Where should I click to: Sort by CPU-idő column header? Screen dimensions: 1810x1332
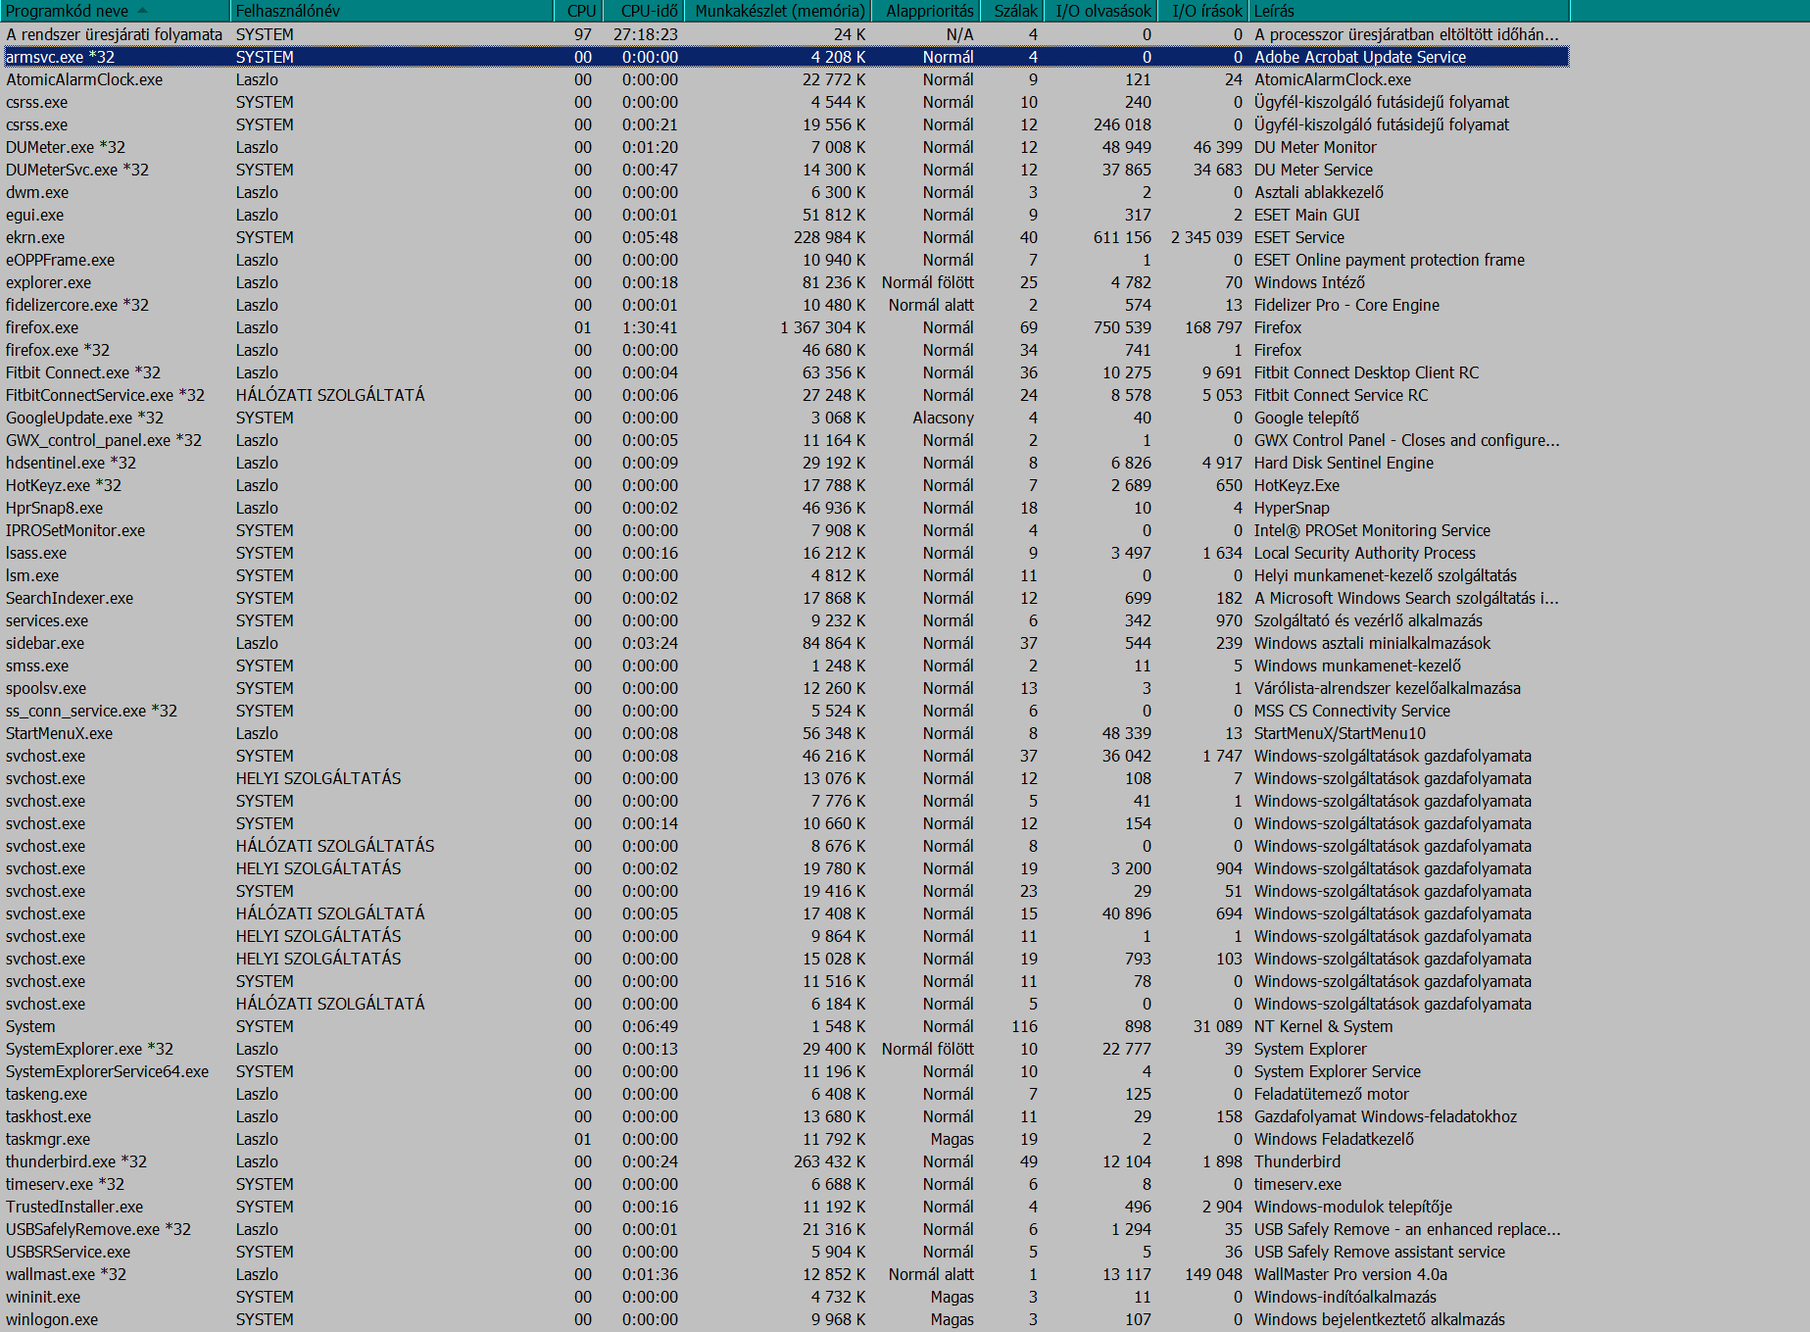[644, 11]
